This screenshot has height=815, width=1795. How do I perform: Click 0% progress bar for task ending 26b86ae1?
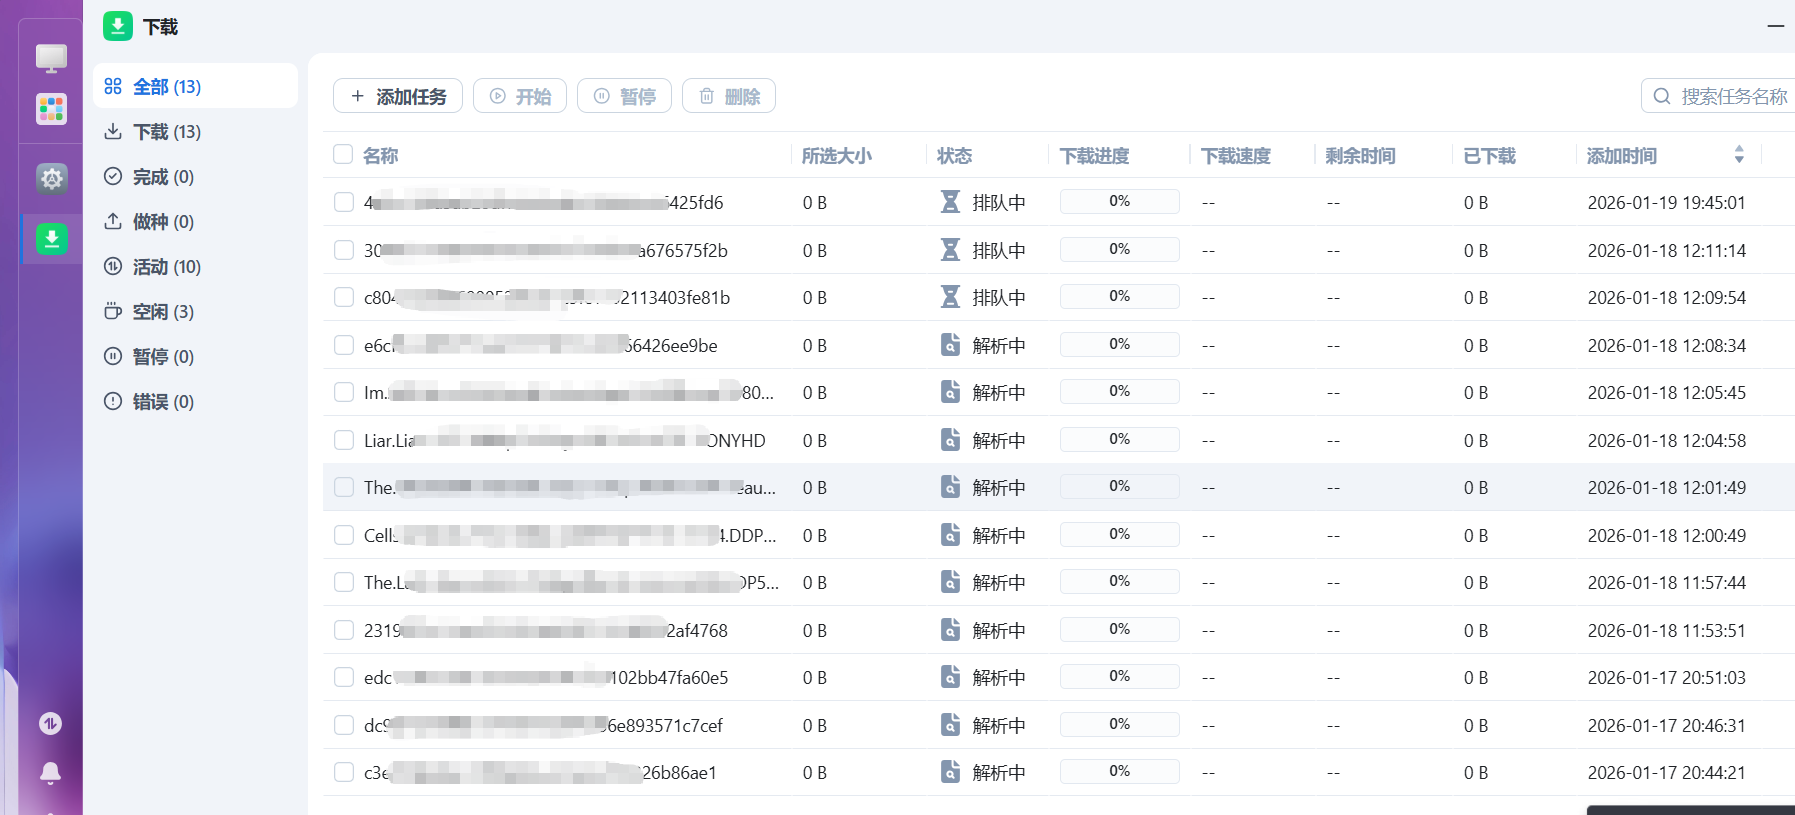pos(1120,771)
